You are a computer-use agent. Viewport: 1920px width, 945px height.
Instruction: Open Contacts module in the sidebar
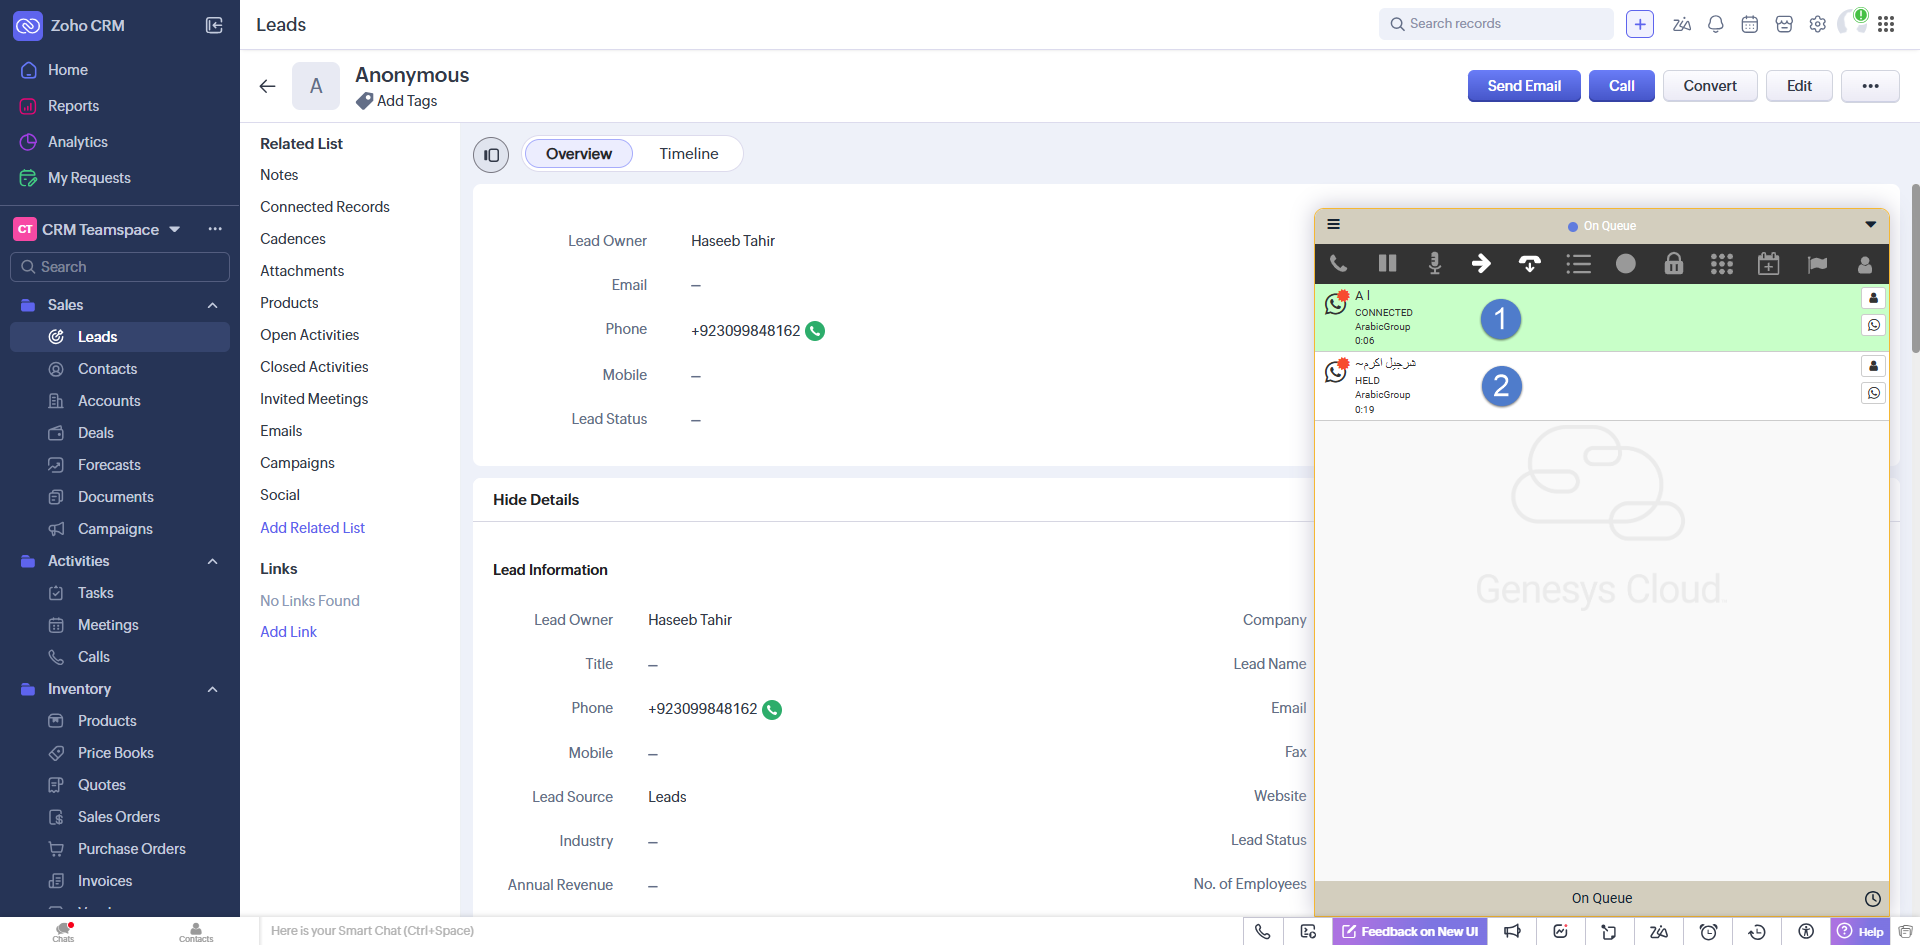107,369
